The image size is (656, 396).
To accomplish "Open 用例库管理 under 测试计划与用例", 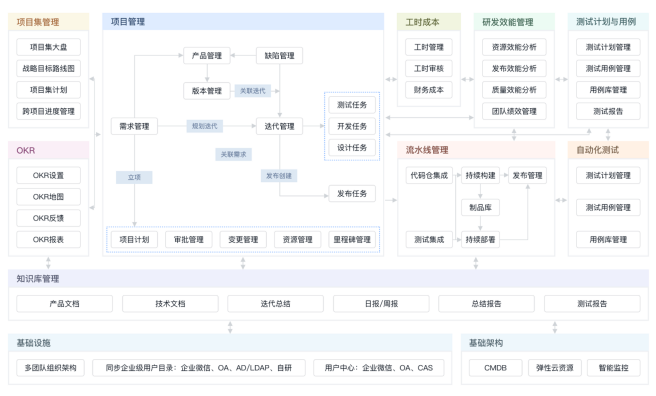I will coord(608,89).
